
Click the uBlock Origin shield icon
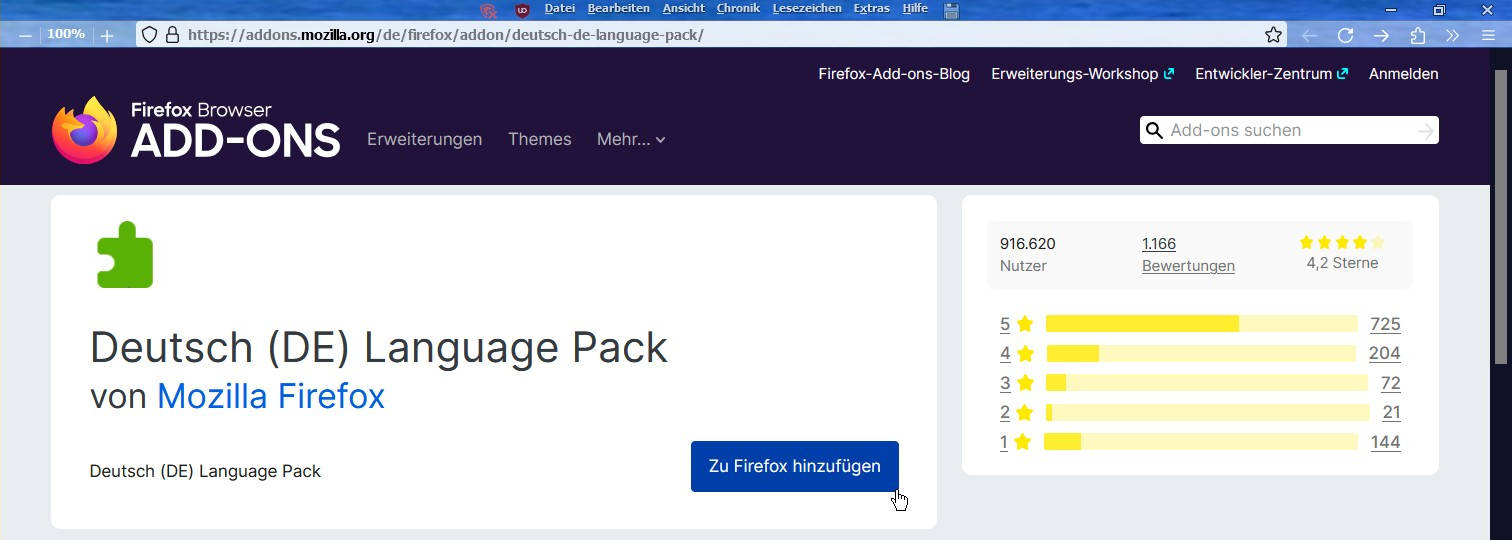522,10
